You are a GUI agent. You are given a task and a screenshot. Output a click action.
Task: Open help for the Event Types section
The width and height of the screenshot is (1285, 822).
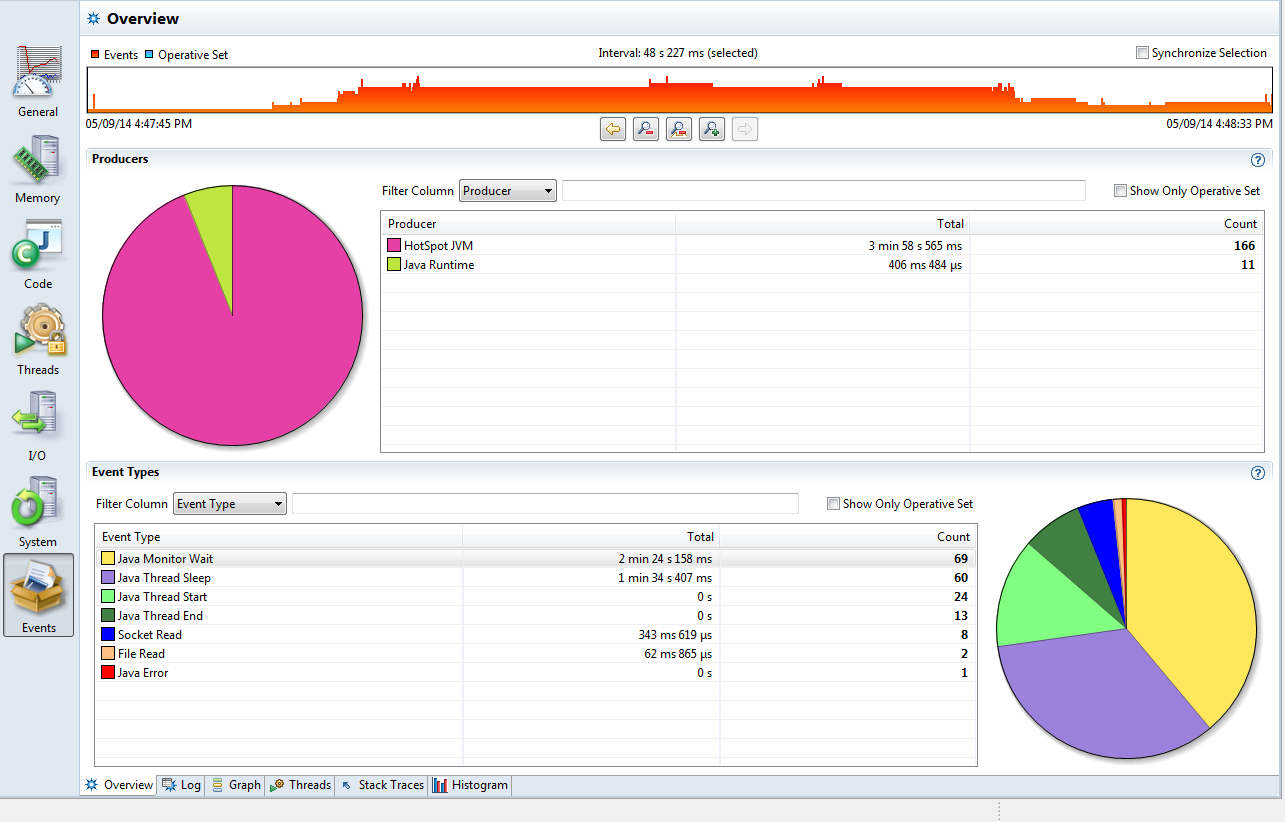[1258, 473]
